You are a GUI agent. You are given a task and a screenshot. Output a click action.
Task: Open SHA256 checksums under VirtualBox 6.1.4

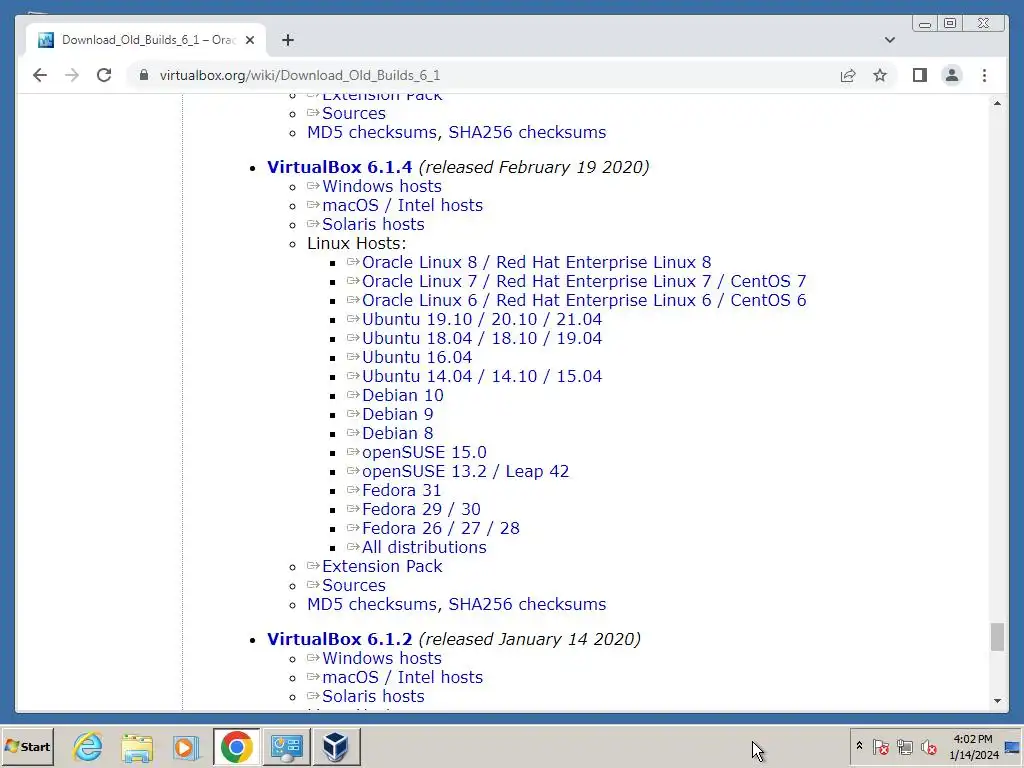coord(527,604)
